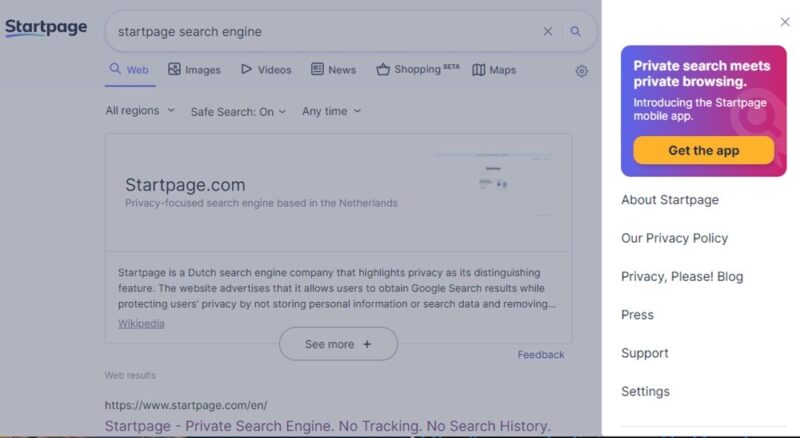Expand the Any time filter dropdown
Viewport: 800px width, 438px height.
(332, 111)
